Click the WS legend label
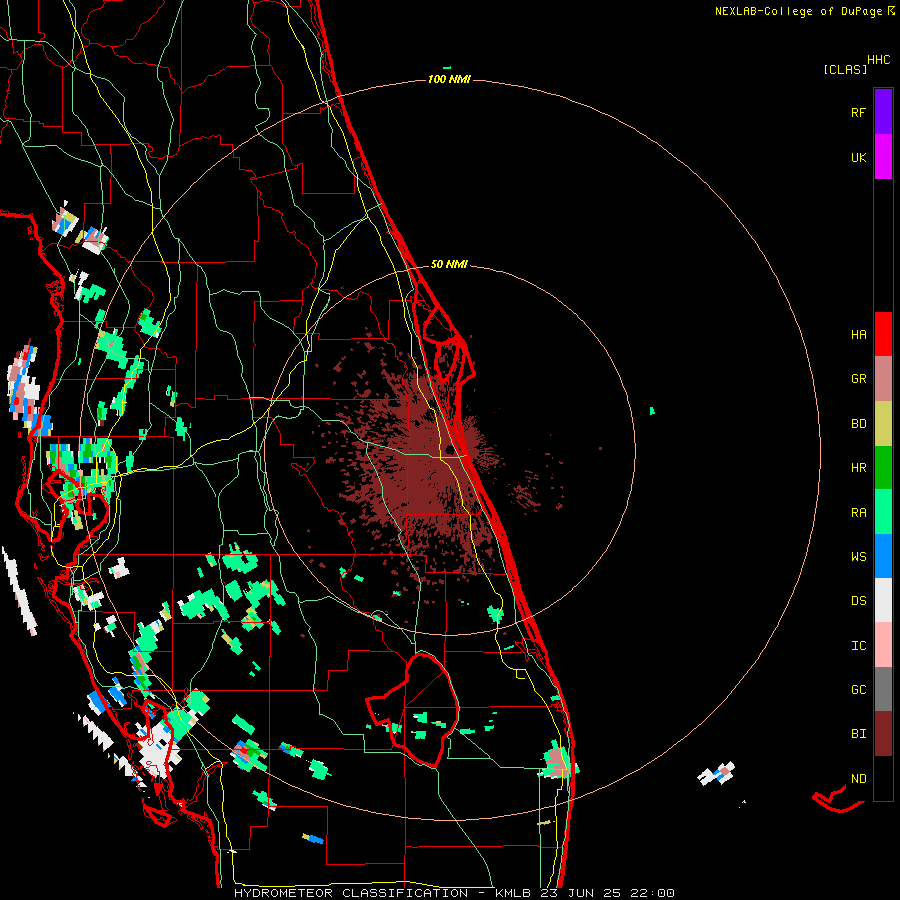This screenshot has width=900, height=900. (x=858, y=557)
